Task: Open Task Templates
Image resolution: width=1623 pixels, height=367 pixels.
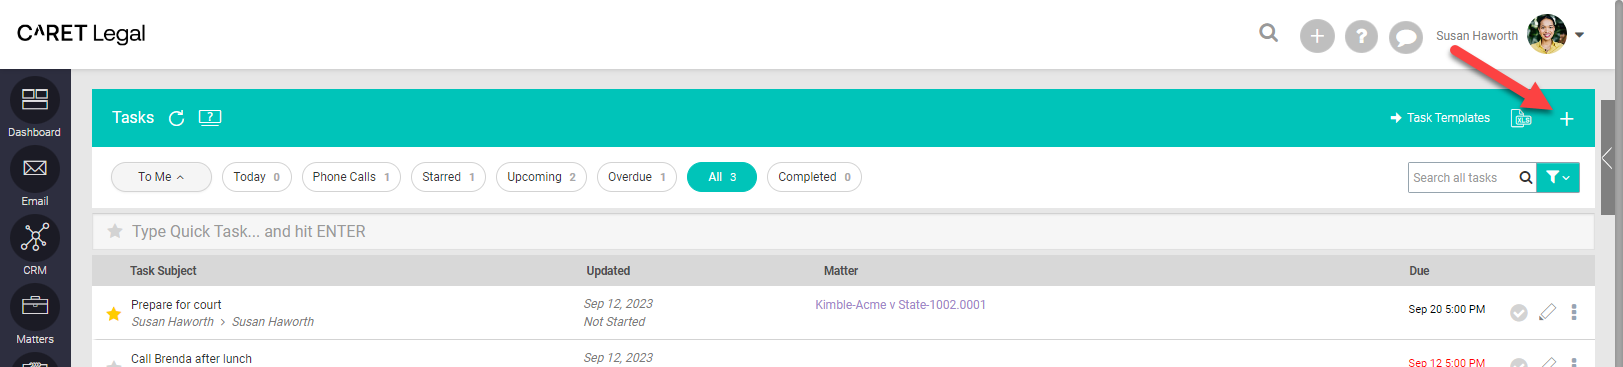Action: coord(1440,118)
